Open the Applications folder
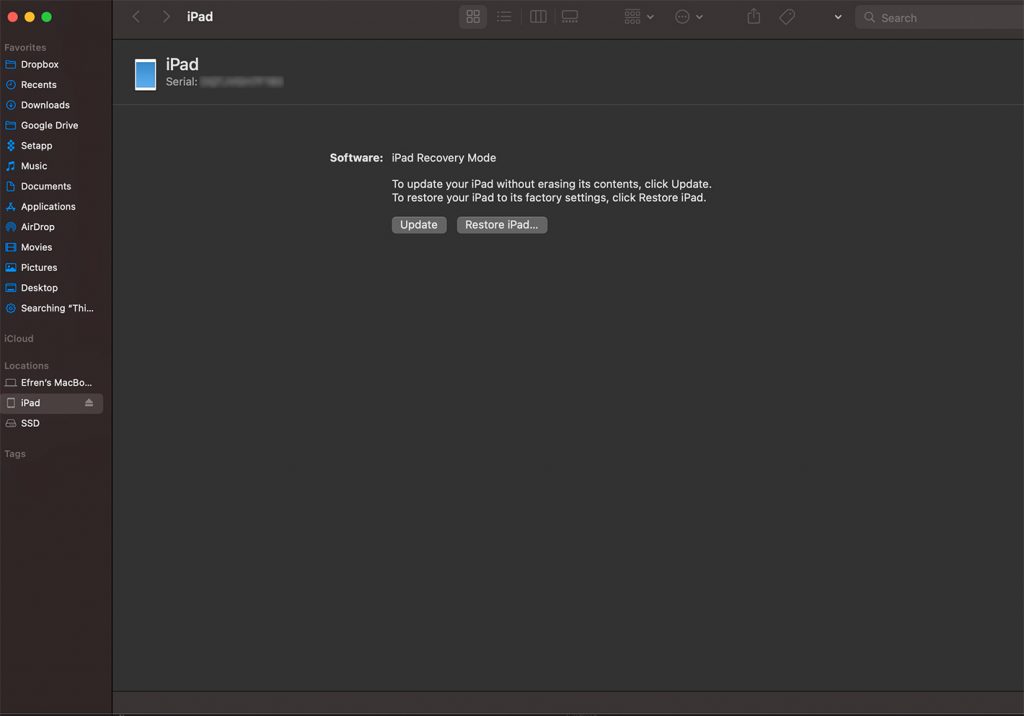This screenshot has width=1024, height=716. (52, 206)
